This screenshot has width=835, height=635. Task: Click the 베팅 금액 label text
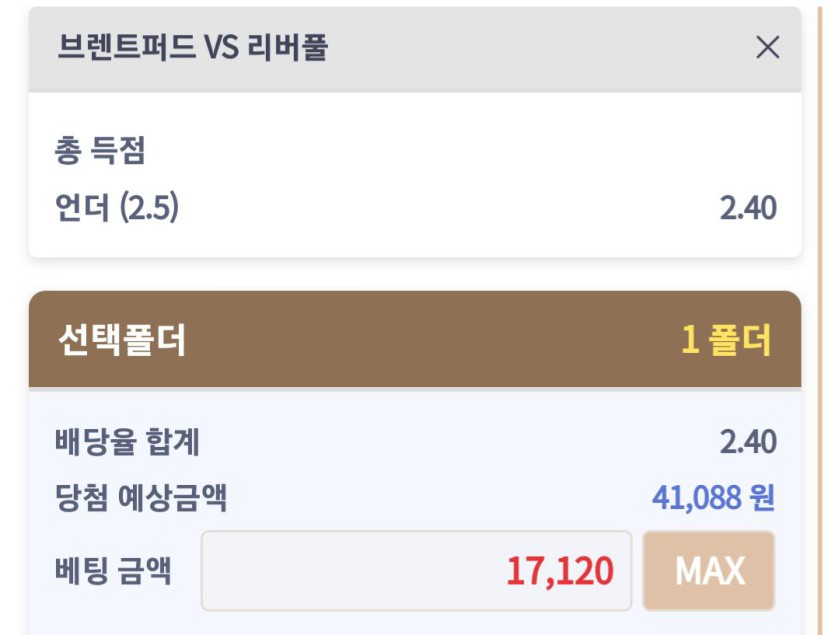point(113,571)
